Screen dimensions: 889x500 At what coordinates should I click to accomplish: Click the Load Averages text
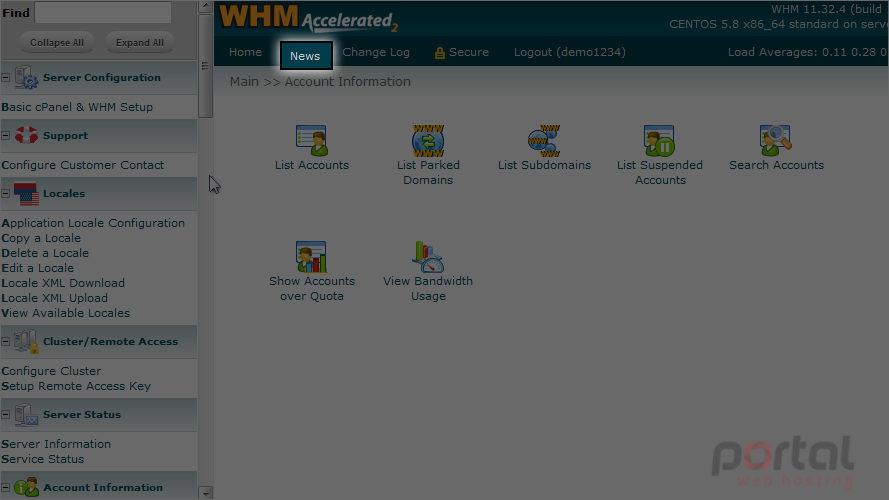[808, 52]
